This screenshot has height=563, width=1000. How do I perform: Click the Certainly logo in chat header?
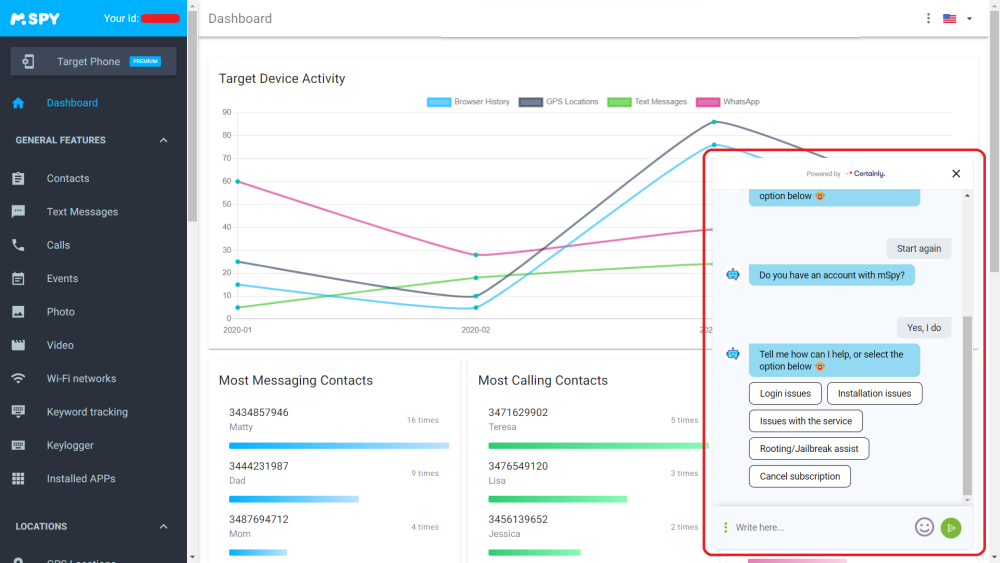pos(865,173)
